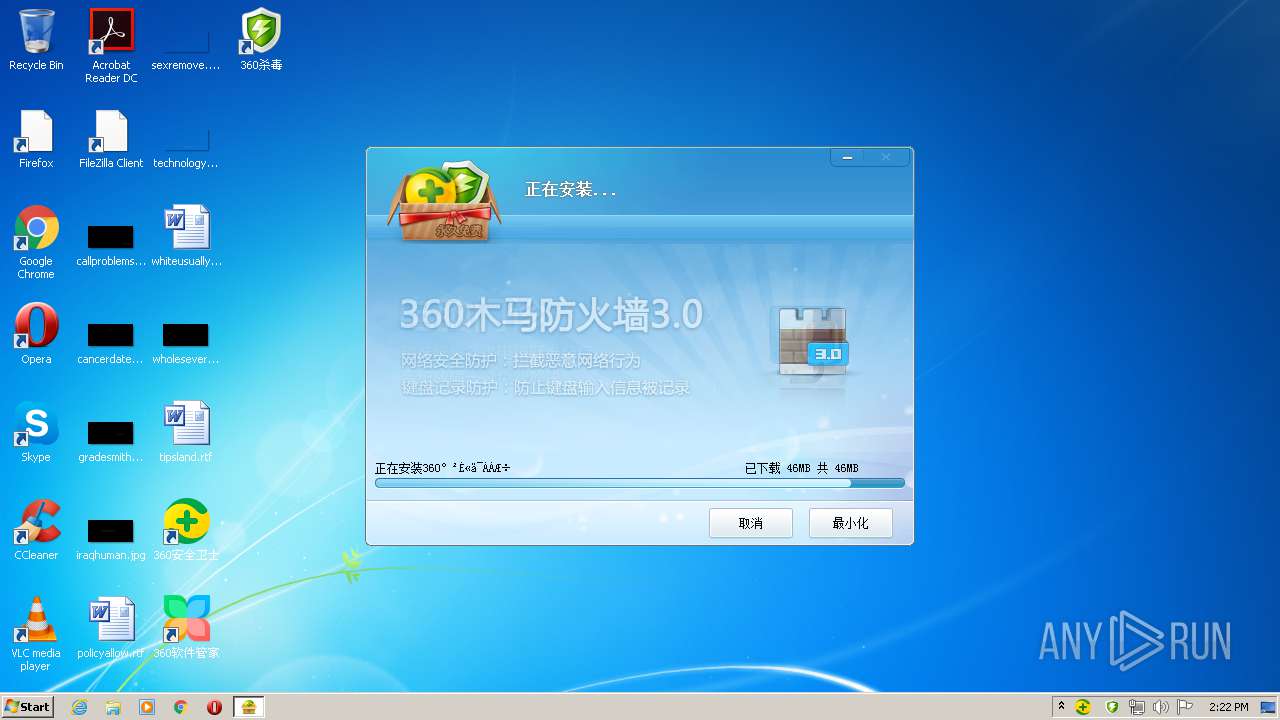Screen dimensions: 1280x720
Task: Open Windows Explorer from taskbar
Action: coord(113,707)
